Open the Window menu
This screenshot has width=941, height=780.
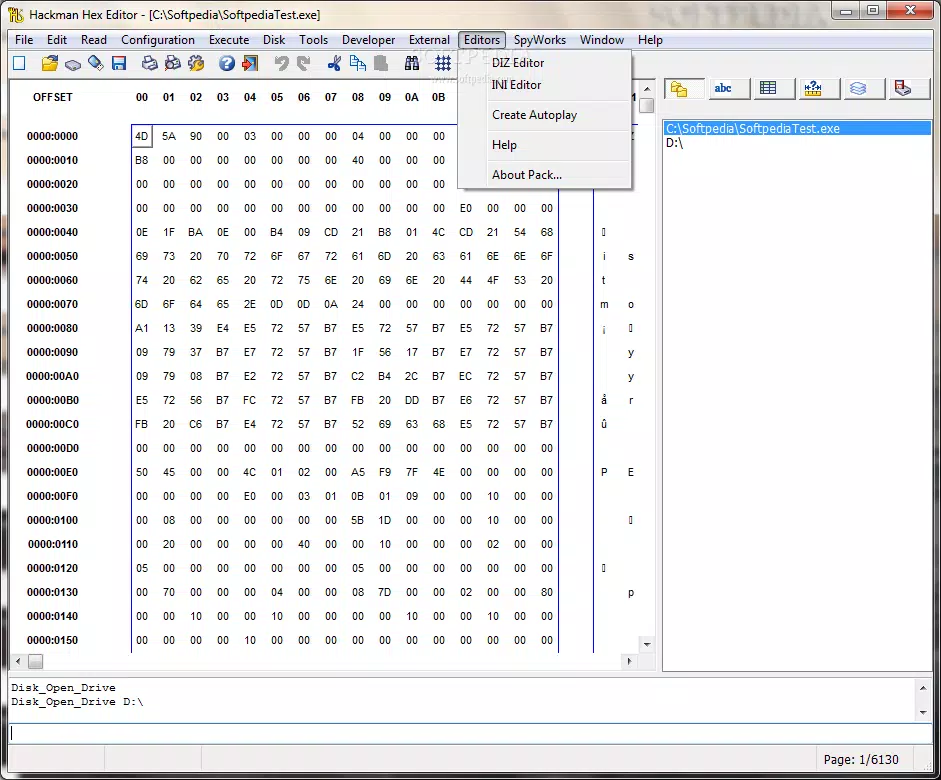tap(601, 40)
